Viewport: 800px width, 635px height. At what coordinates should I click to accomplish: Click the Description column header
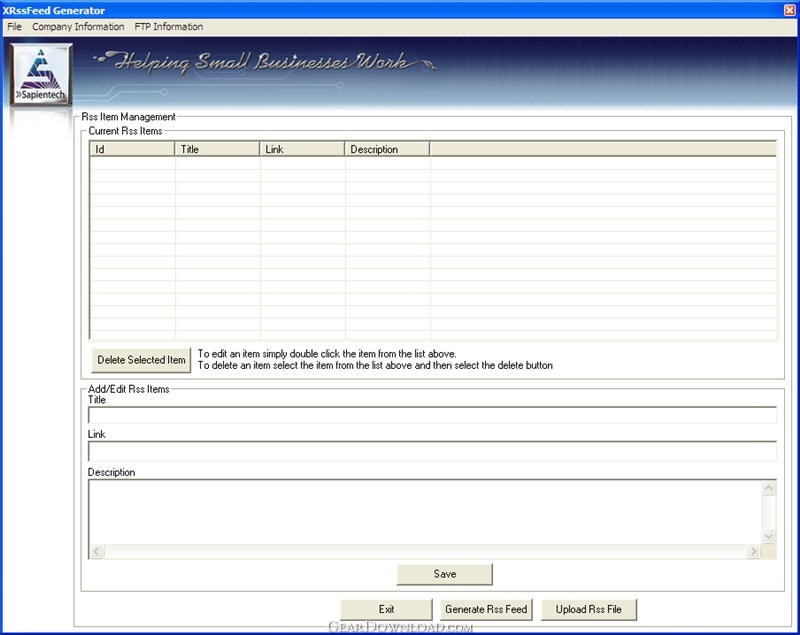(387, 149)
